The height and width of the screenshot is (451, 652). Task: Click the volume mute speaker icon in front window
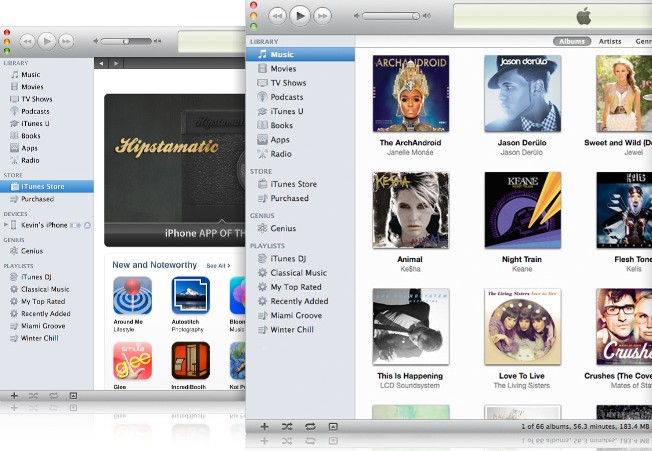point(356,16)
